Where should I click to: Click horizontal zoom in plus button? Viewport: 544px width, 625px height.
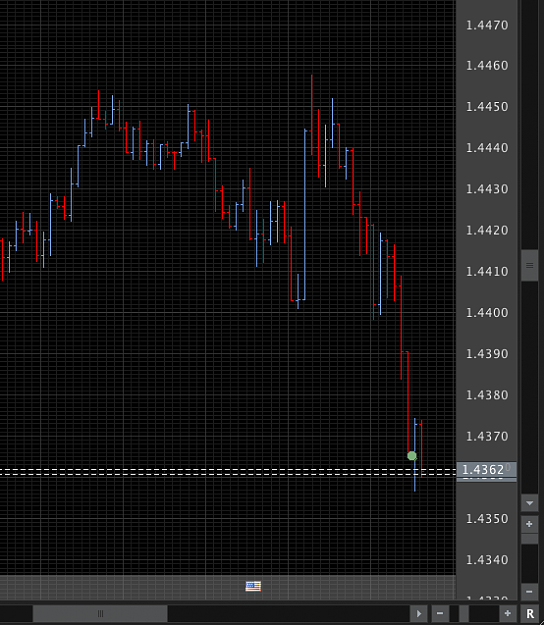(507, 613)
